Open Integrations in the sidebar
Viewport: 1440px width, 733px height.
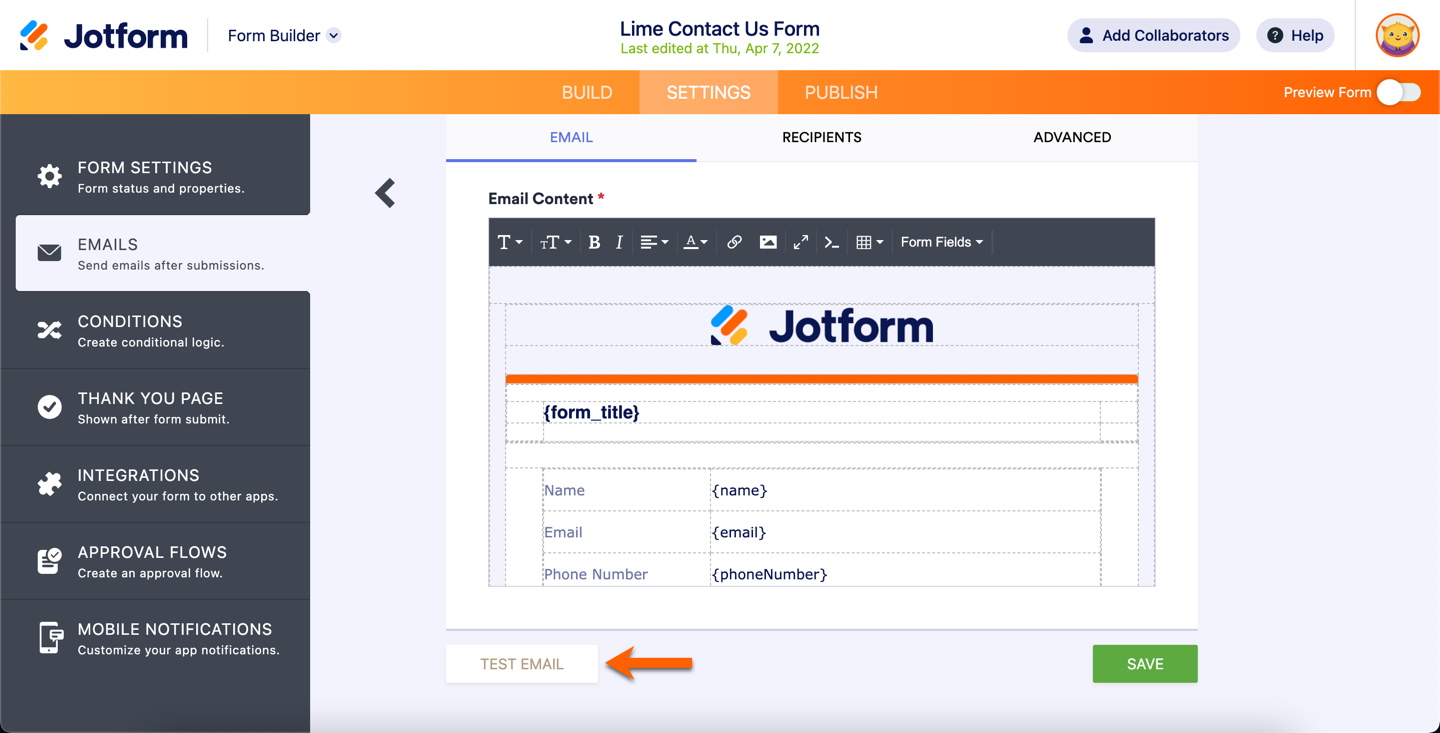[155, 484]
